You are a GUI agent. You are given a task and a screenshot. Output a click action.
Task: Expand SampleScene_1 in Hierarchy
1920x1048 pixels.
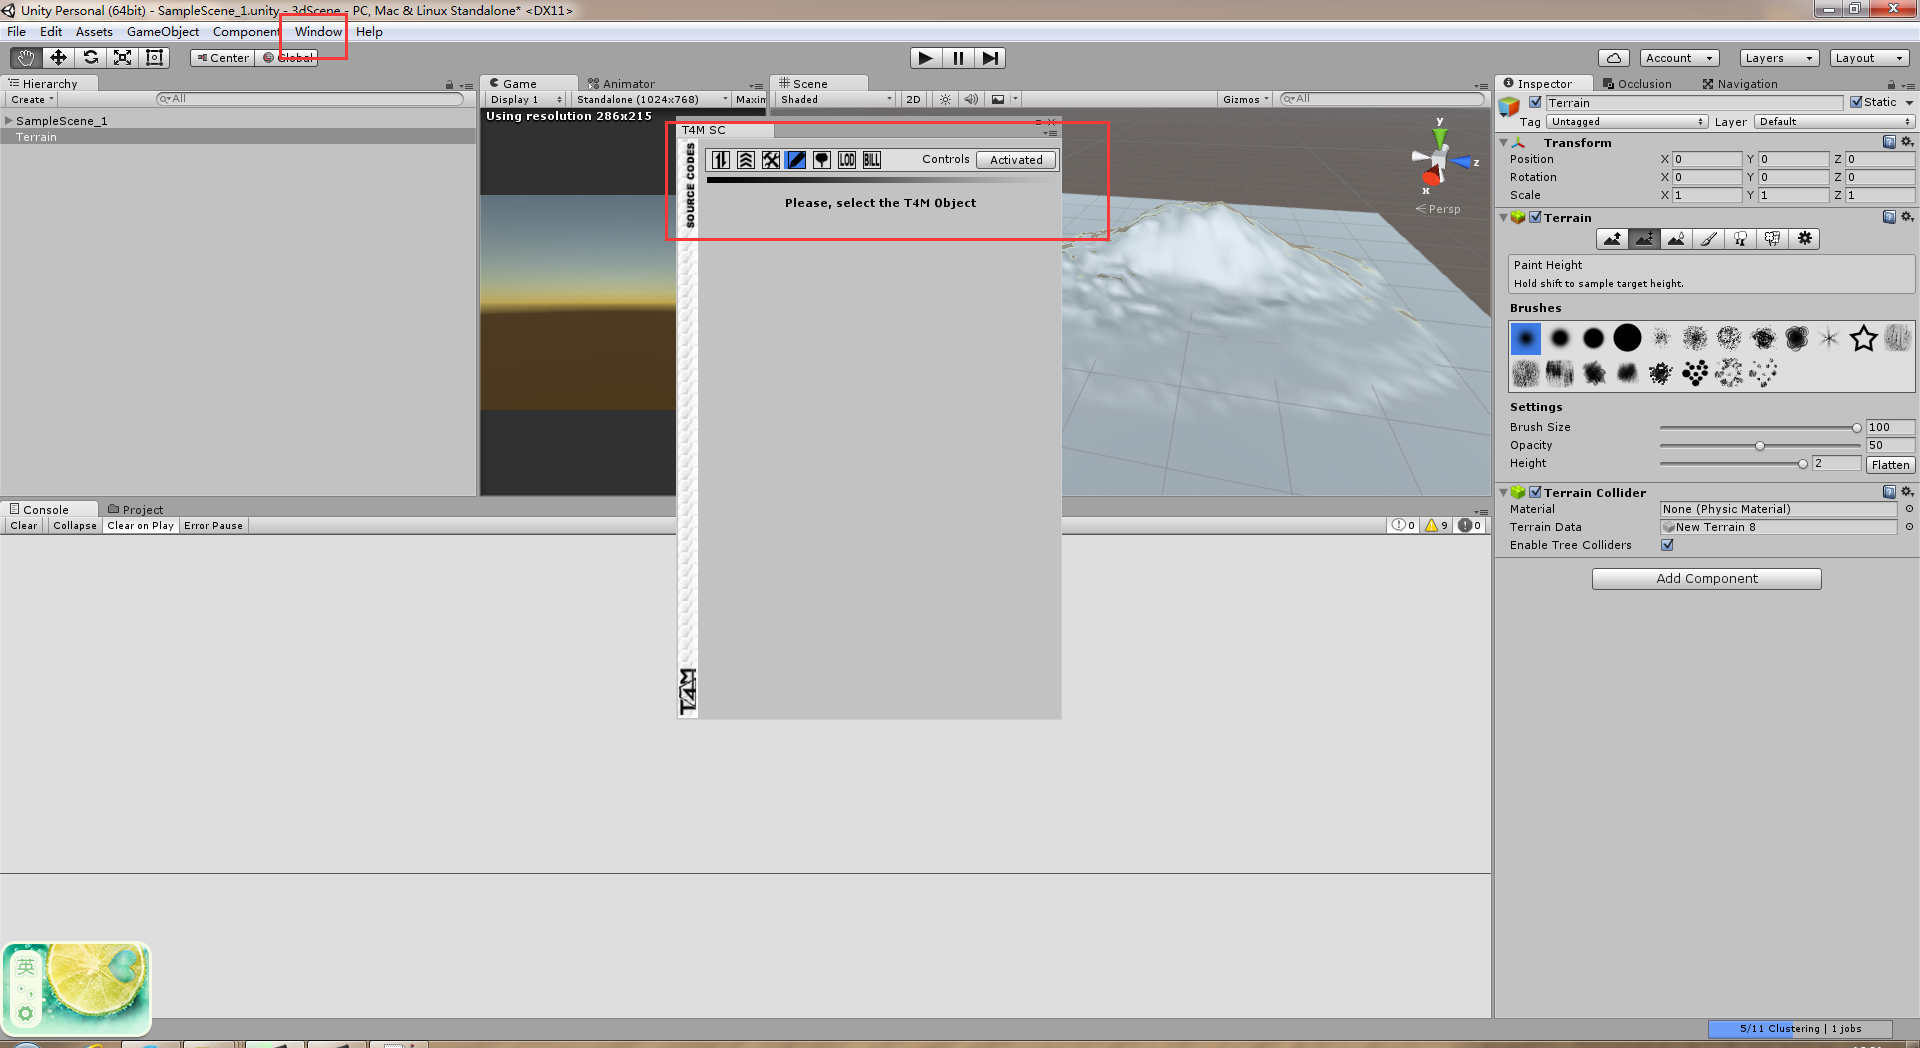click(9, 121)
